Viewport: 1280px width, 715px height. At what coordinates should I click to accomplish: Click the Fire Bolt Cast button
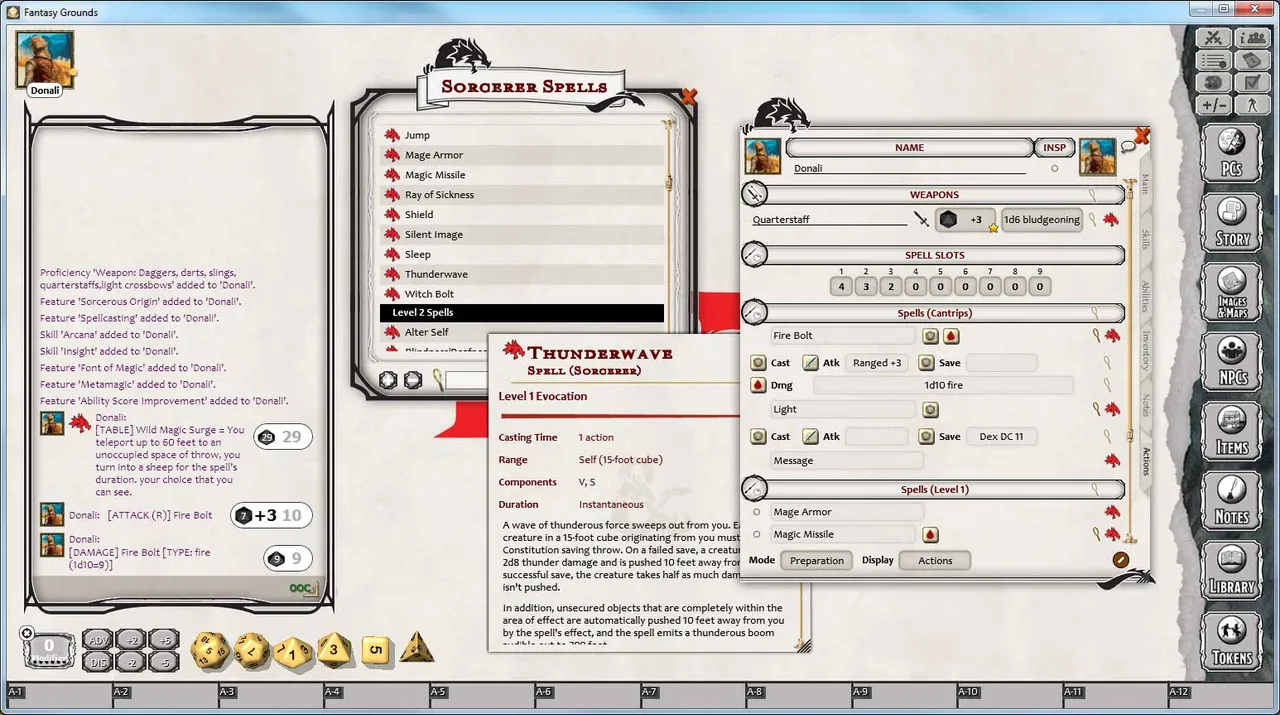point(758,363)
